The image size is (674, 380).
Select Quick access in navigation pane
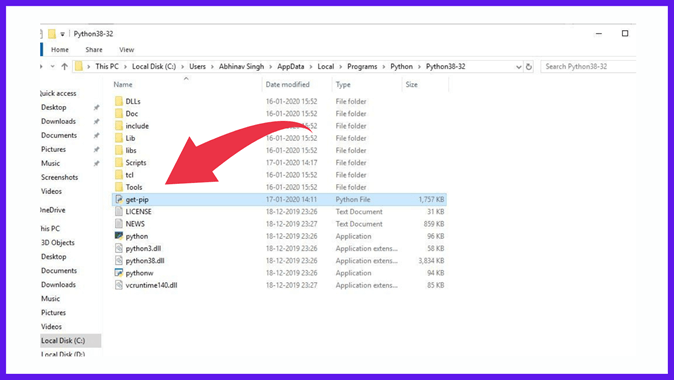58,93
